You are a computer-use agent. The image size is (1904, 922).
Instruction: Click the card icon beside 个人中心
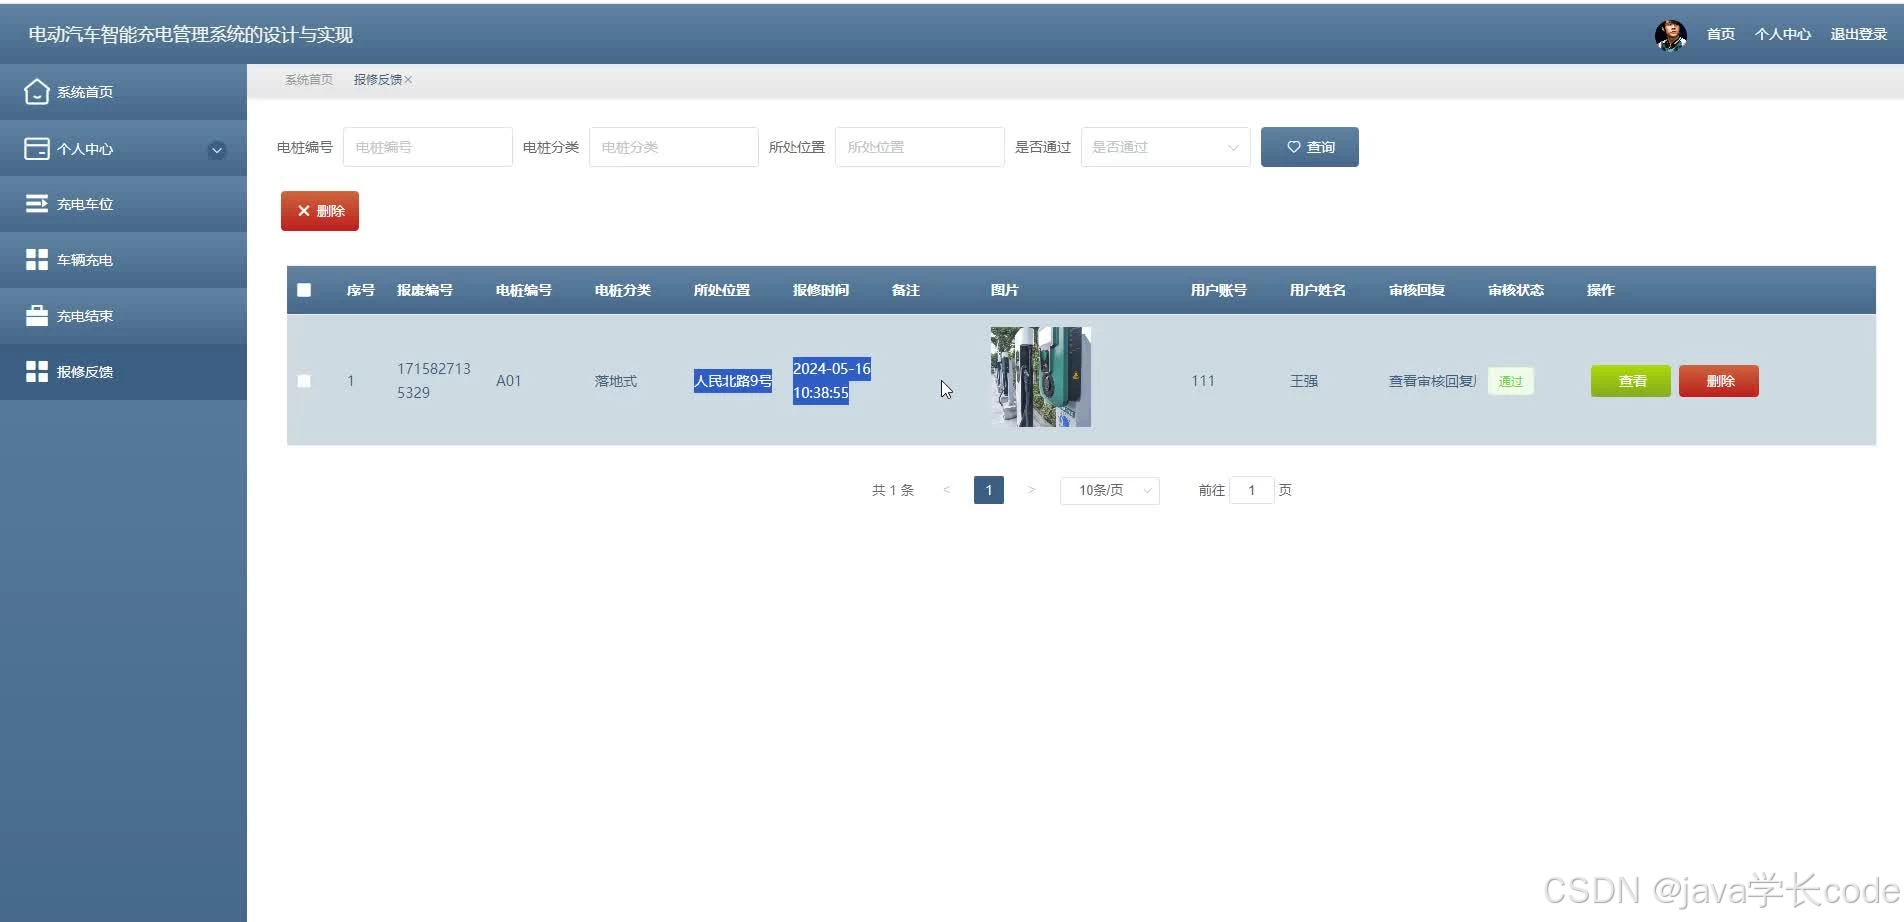coord(37,148)
